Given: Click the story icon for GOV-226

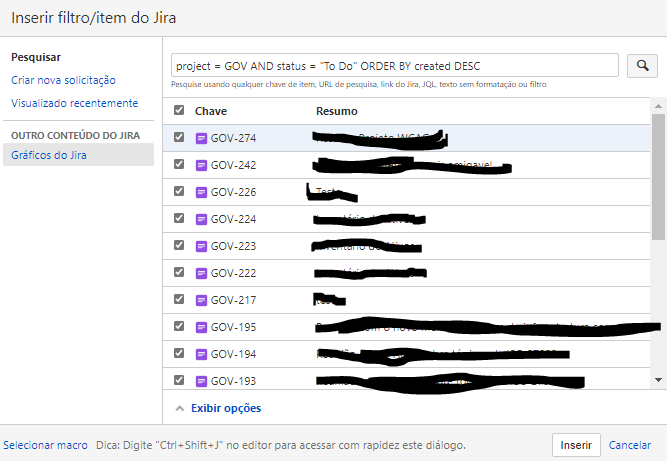Looking at the screenshot, I should tap(201, 192).
